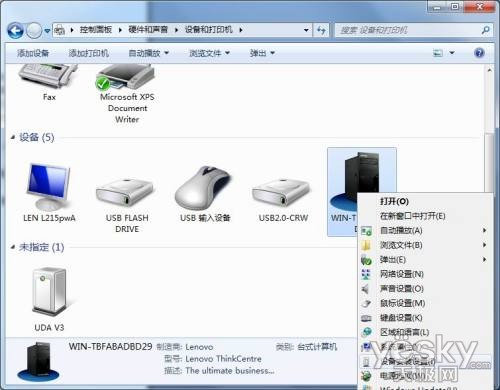Open 浏览文件 toolbar dropdown
The width and height of the screenshot is (500, 390).
tap(210, 53)
